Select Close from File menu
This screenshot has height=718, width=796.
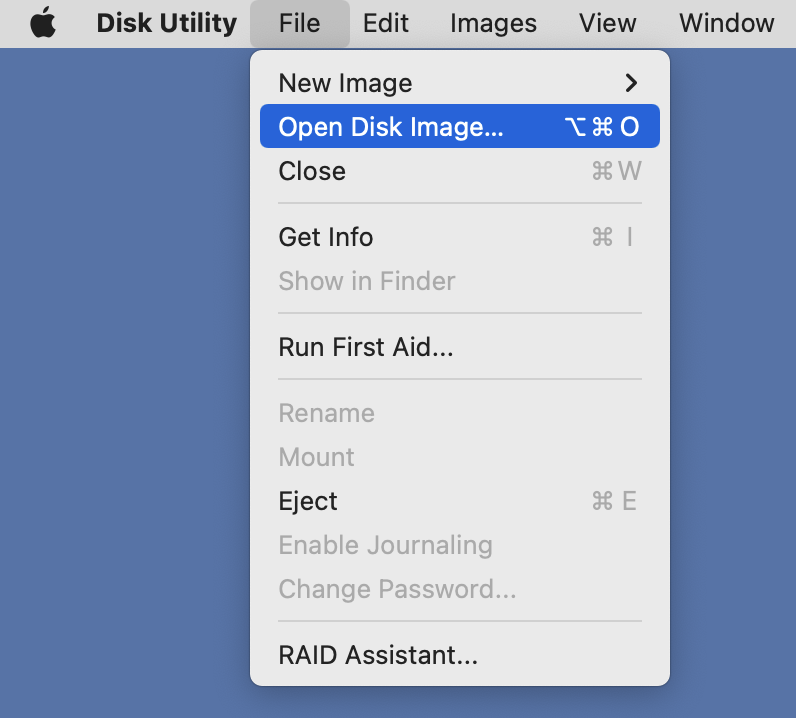pyautogui.click(x=460, y=171)
